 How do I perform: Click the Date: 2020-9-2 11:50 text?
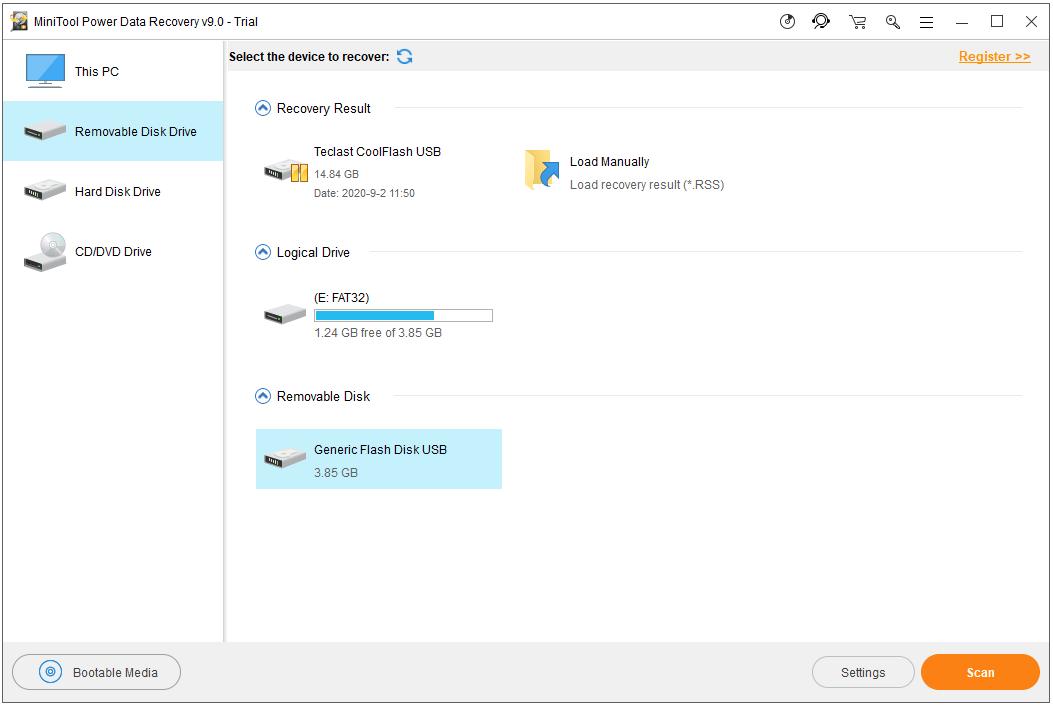point(364,193)
